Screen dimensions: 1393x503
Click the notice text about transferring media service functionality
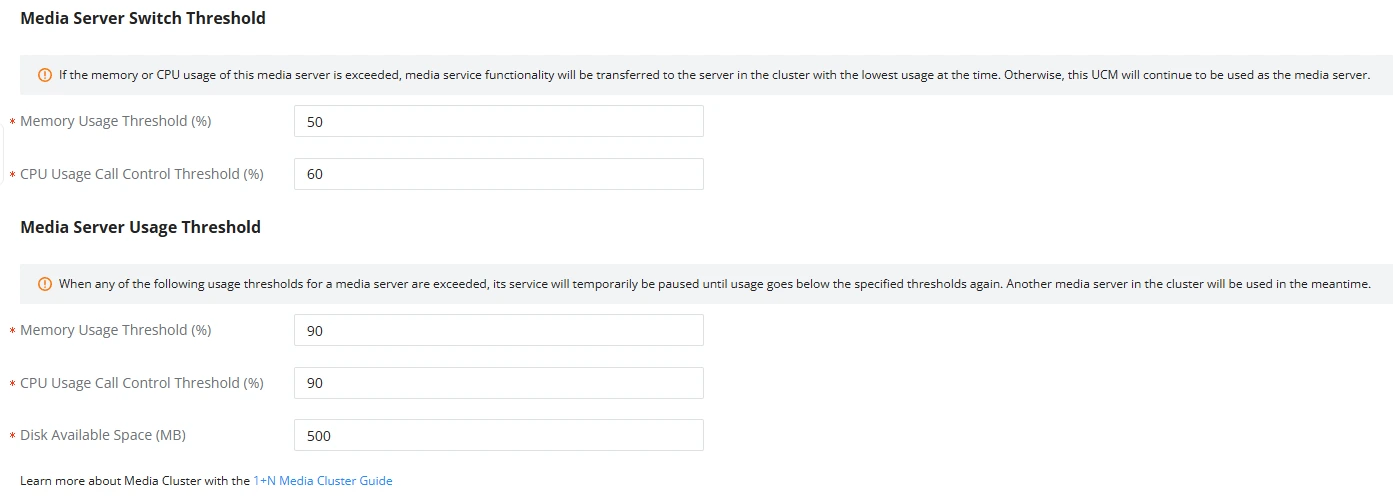(714, 75)
